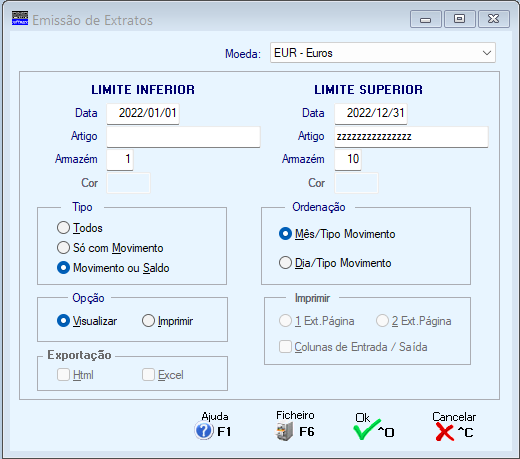This screenshot has height=459, width=520.
Task: Click the upper limit Artigo field
Action: (411, 137)
